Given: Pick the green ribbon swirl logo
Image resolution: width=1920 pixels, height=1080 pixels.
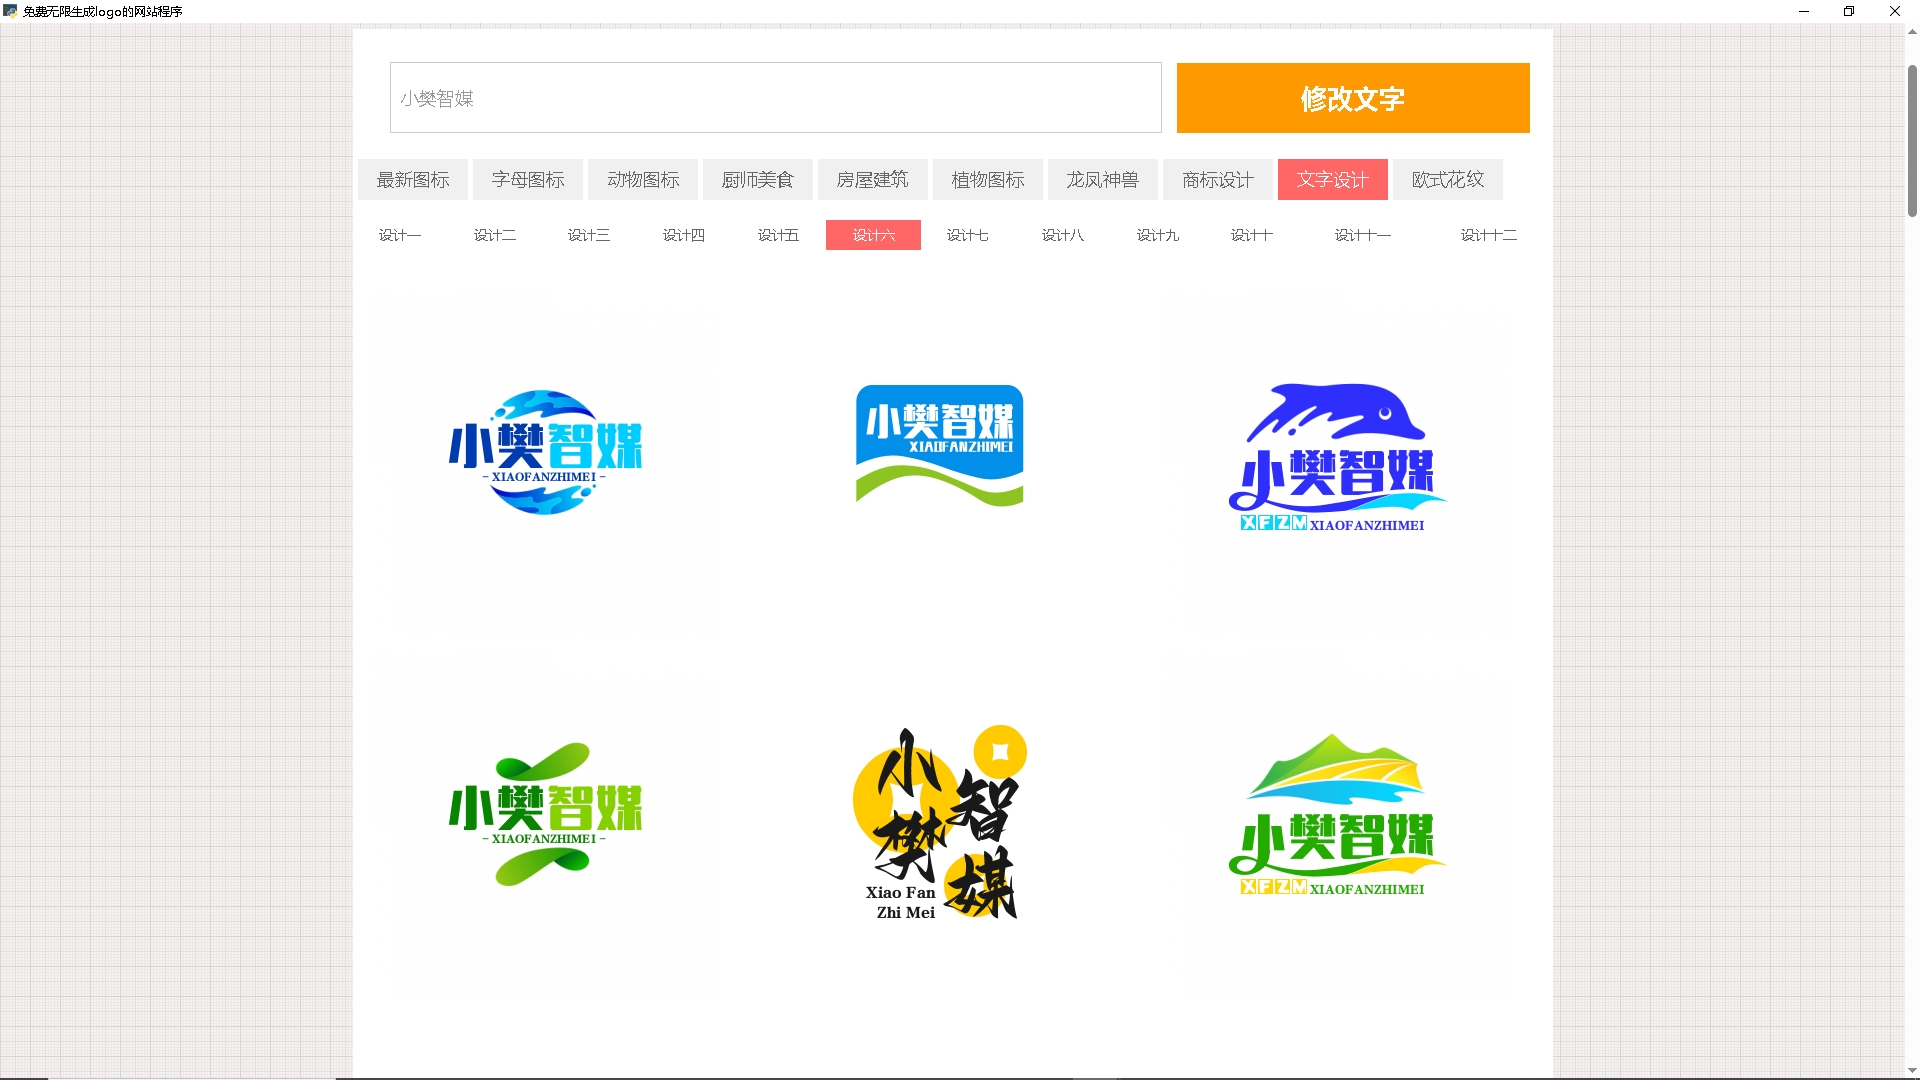Looking at the screenshot, I should tap(545, 814).
